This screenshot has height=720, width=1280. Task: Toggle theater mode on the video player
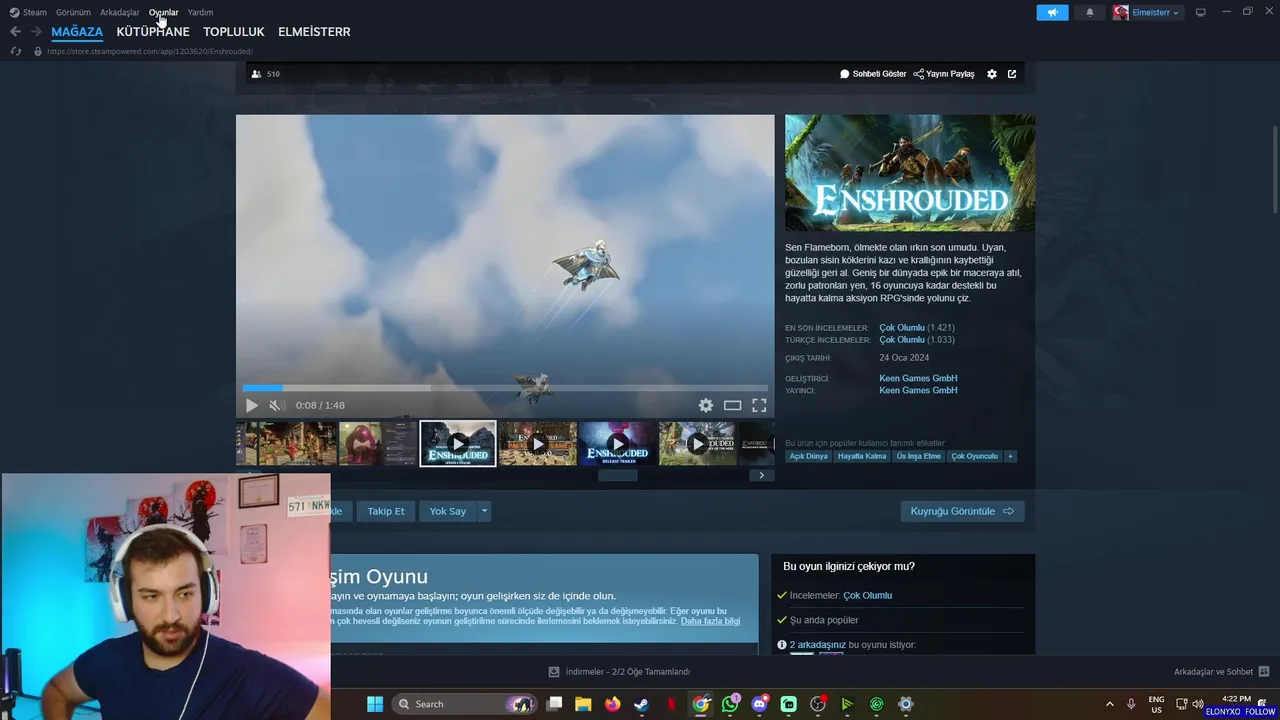[x=732, y=405]
